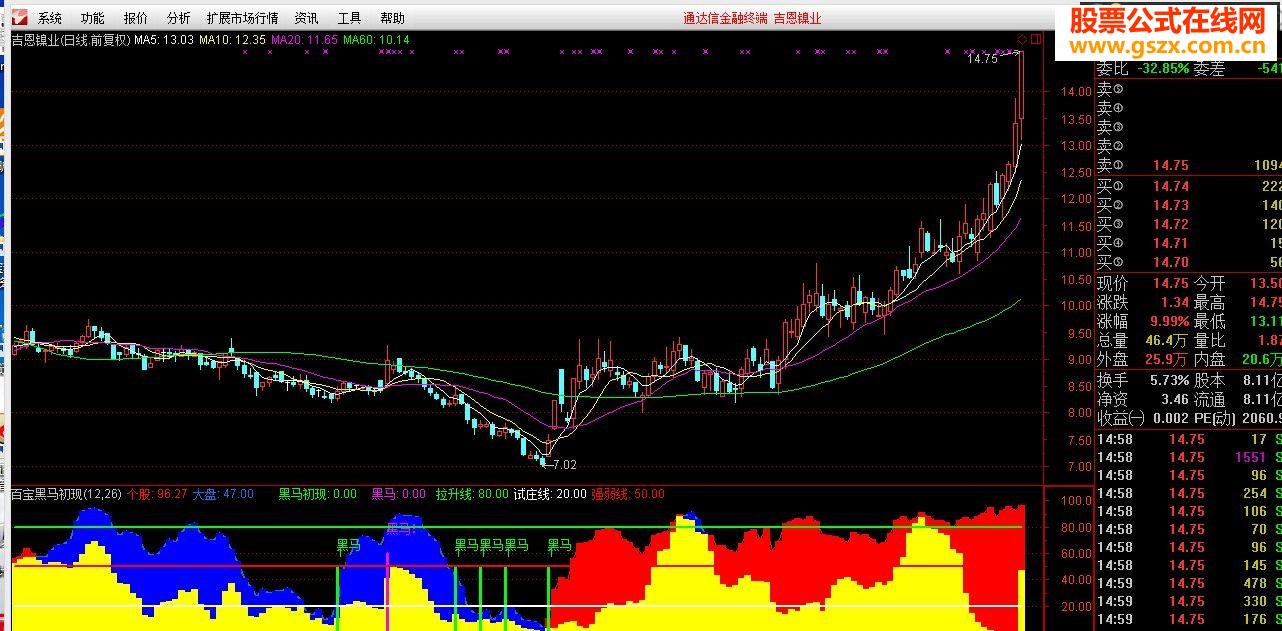Viewport: 1282px width, 631px height.
Task: Click the 拉升线: 80.00 indicator value
Action: tap(472, 494)
